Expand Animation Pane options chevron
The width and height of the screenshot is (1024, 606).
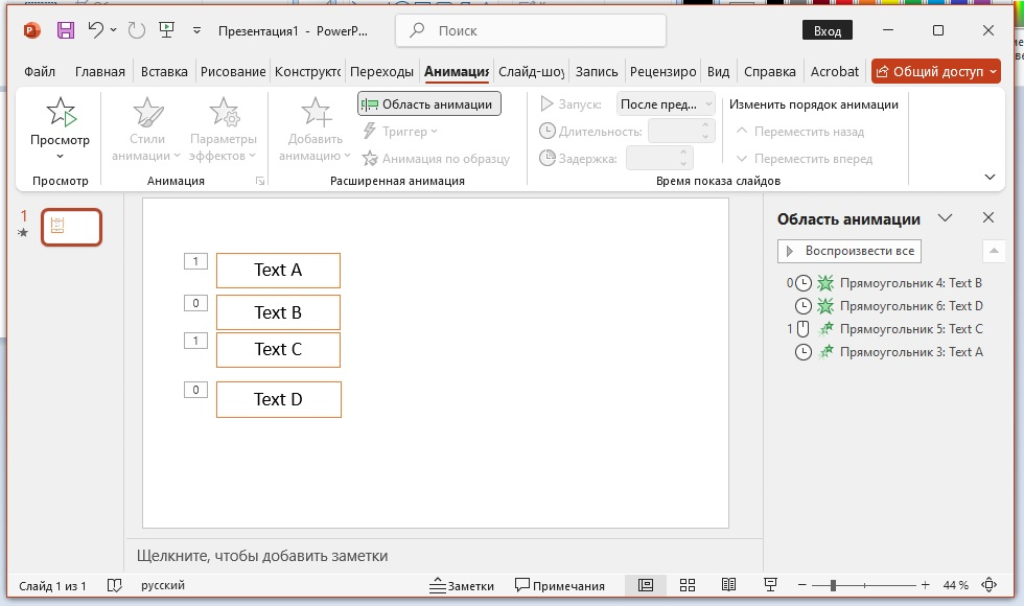[944, 219]
